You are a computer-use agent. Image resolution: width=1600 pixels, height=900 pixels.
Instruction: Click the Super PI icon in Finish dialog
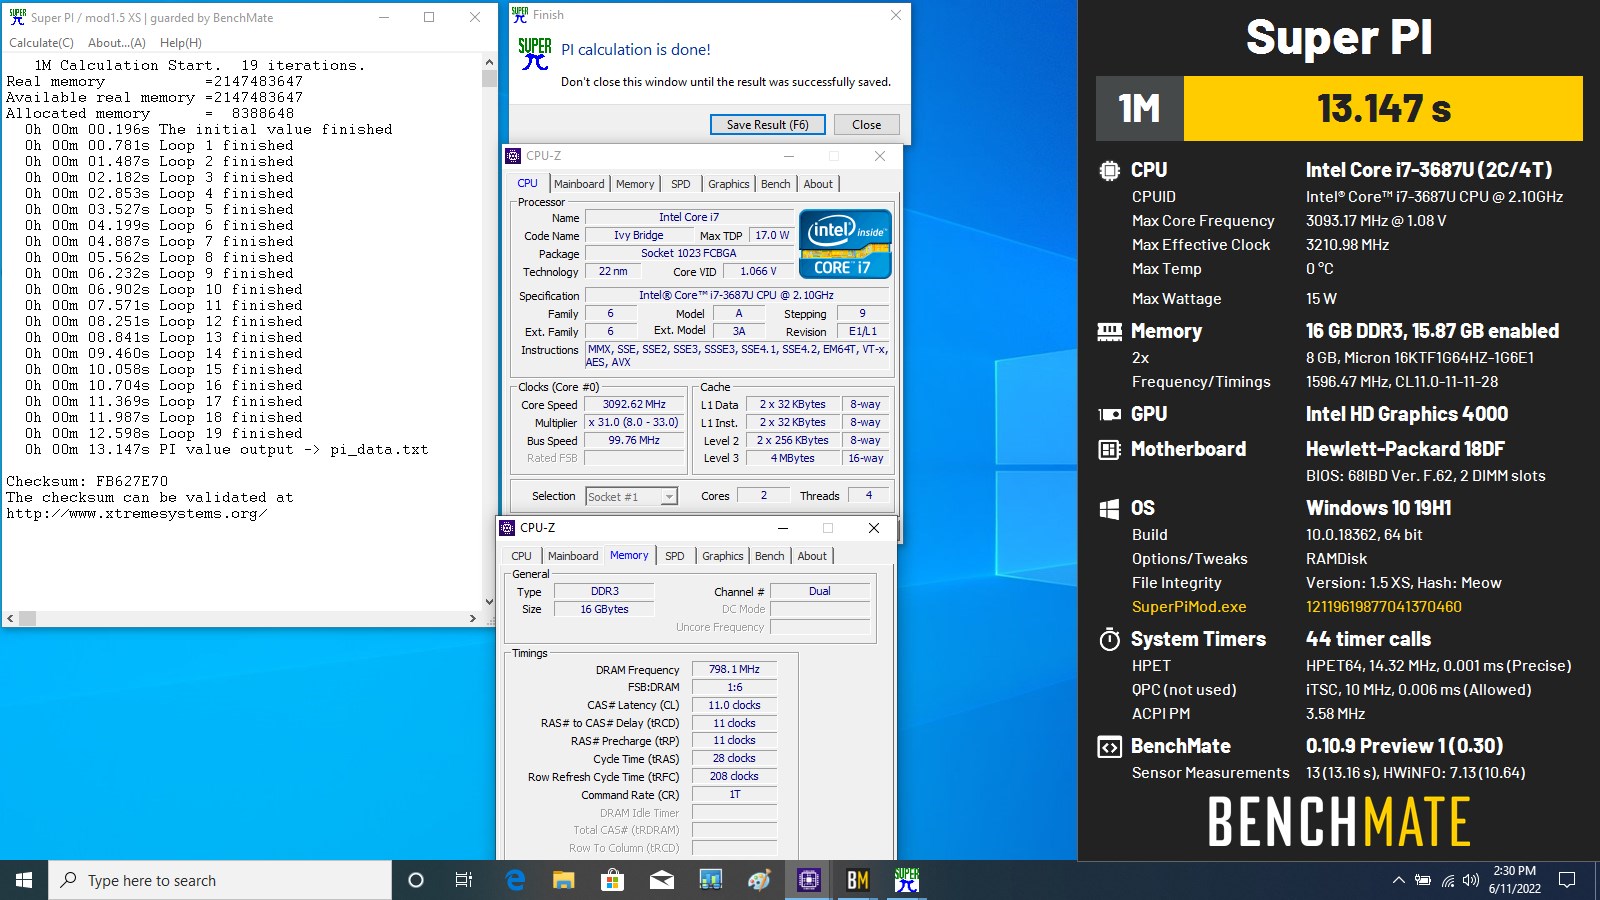[535, 54]
